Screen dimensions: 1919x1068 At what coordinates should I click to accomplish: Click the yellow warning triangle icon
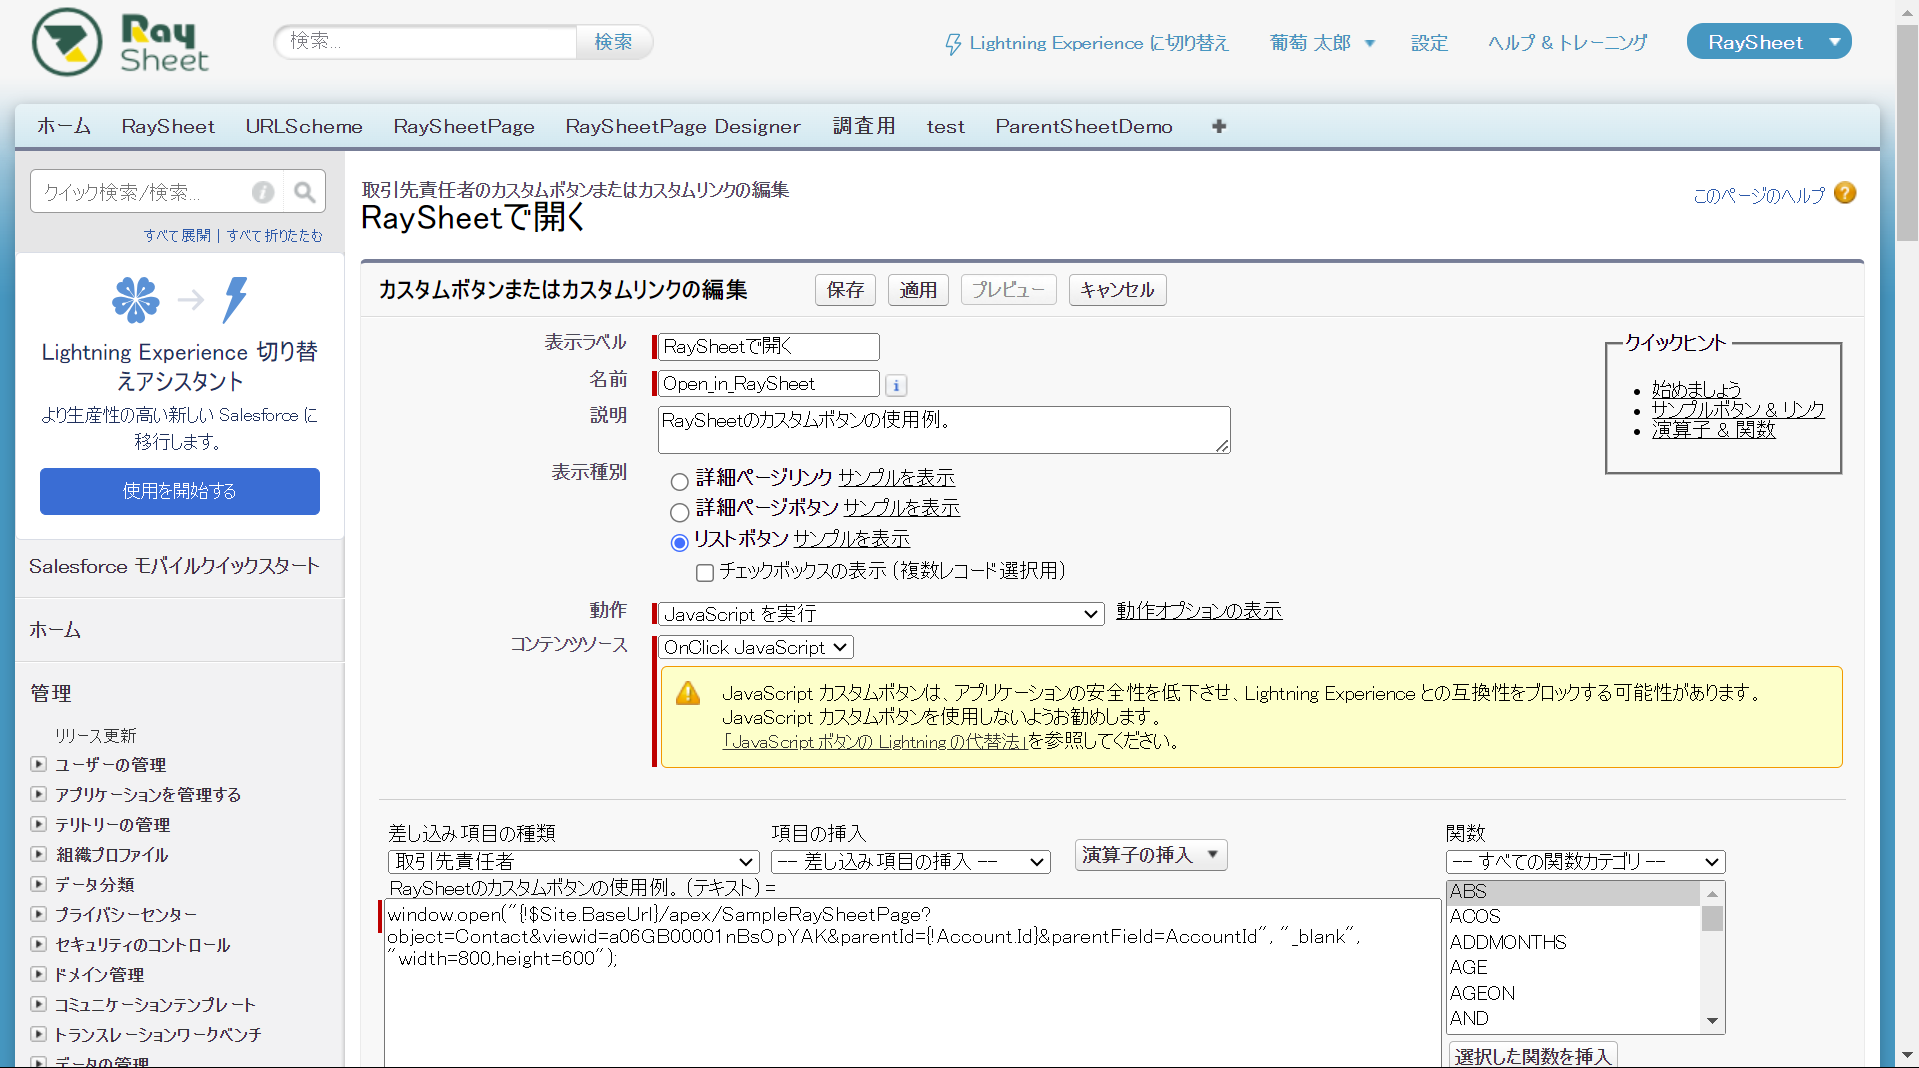pos(688,693)
